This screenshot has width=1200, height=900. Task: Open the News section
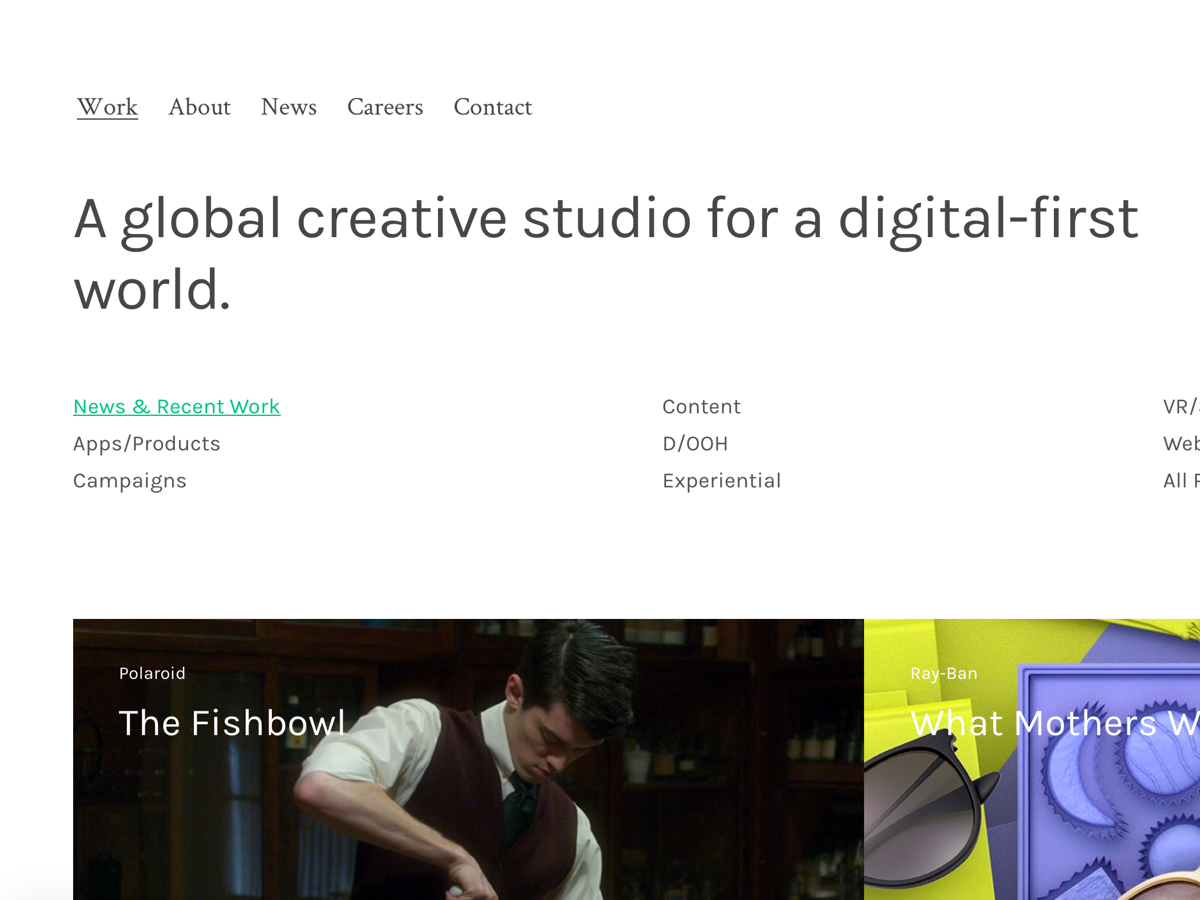[x=289, y=107]
